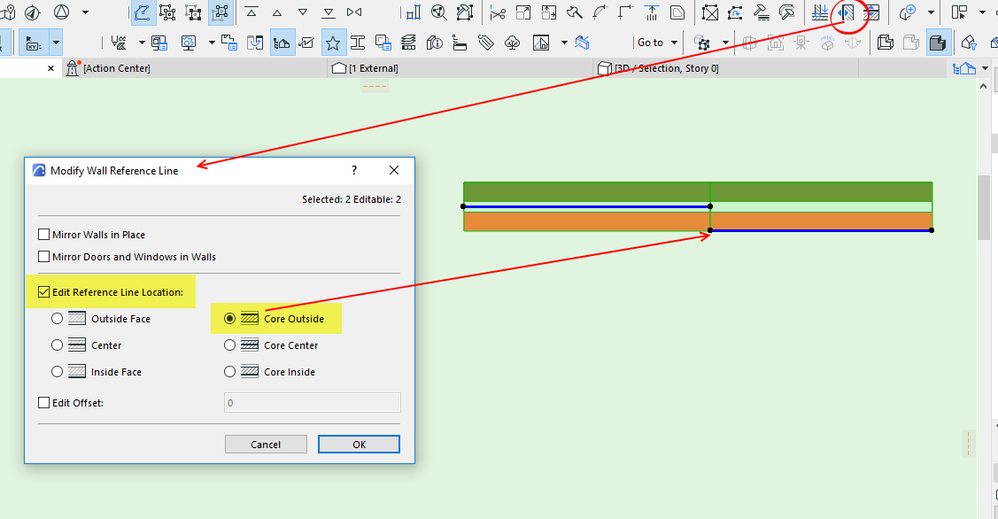Screen dimensions: 998x519
Task: Expand dropdown arrow next to XY coordinates icon
Action: pyautogui.click(x=56, y=43)
